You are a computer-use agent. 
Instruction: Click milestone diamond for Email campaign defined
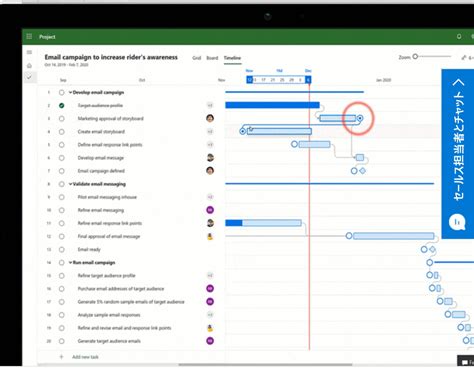click(363, 171)
